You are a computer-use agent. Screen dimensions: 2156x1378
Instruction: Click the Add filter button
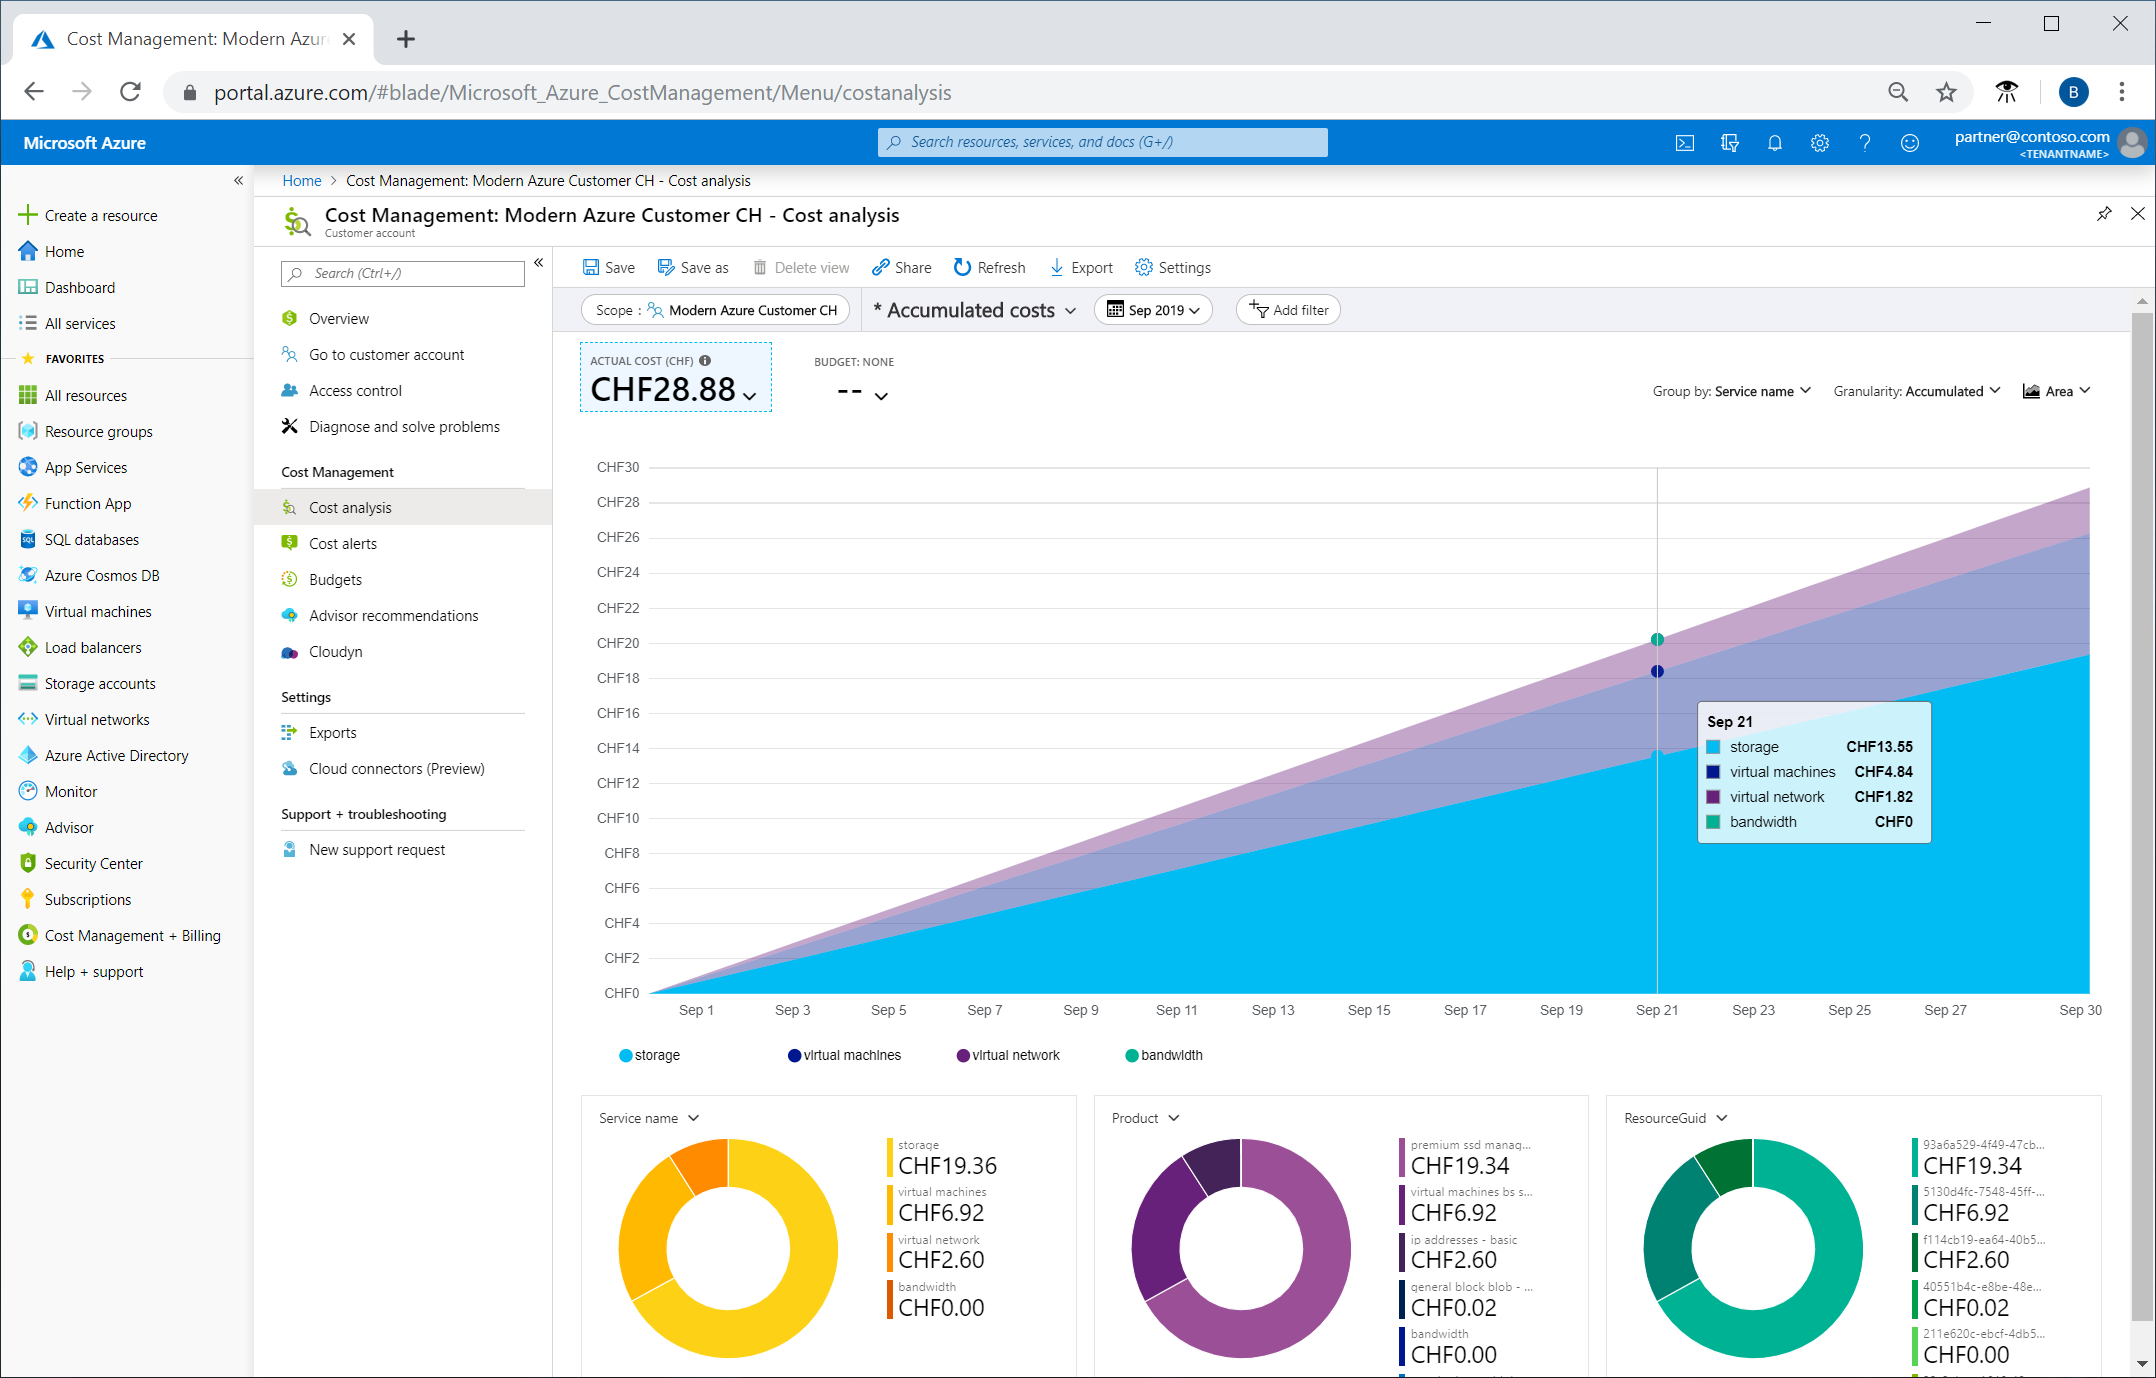pyautogui.click(x=1288, y=310)
